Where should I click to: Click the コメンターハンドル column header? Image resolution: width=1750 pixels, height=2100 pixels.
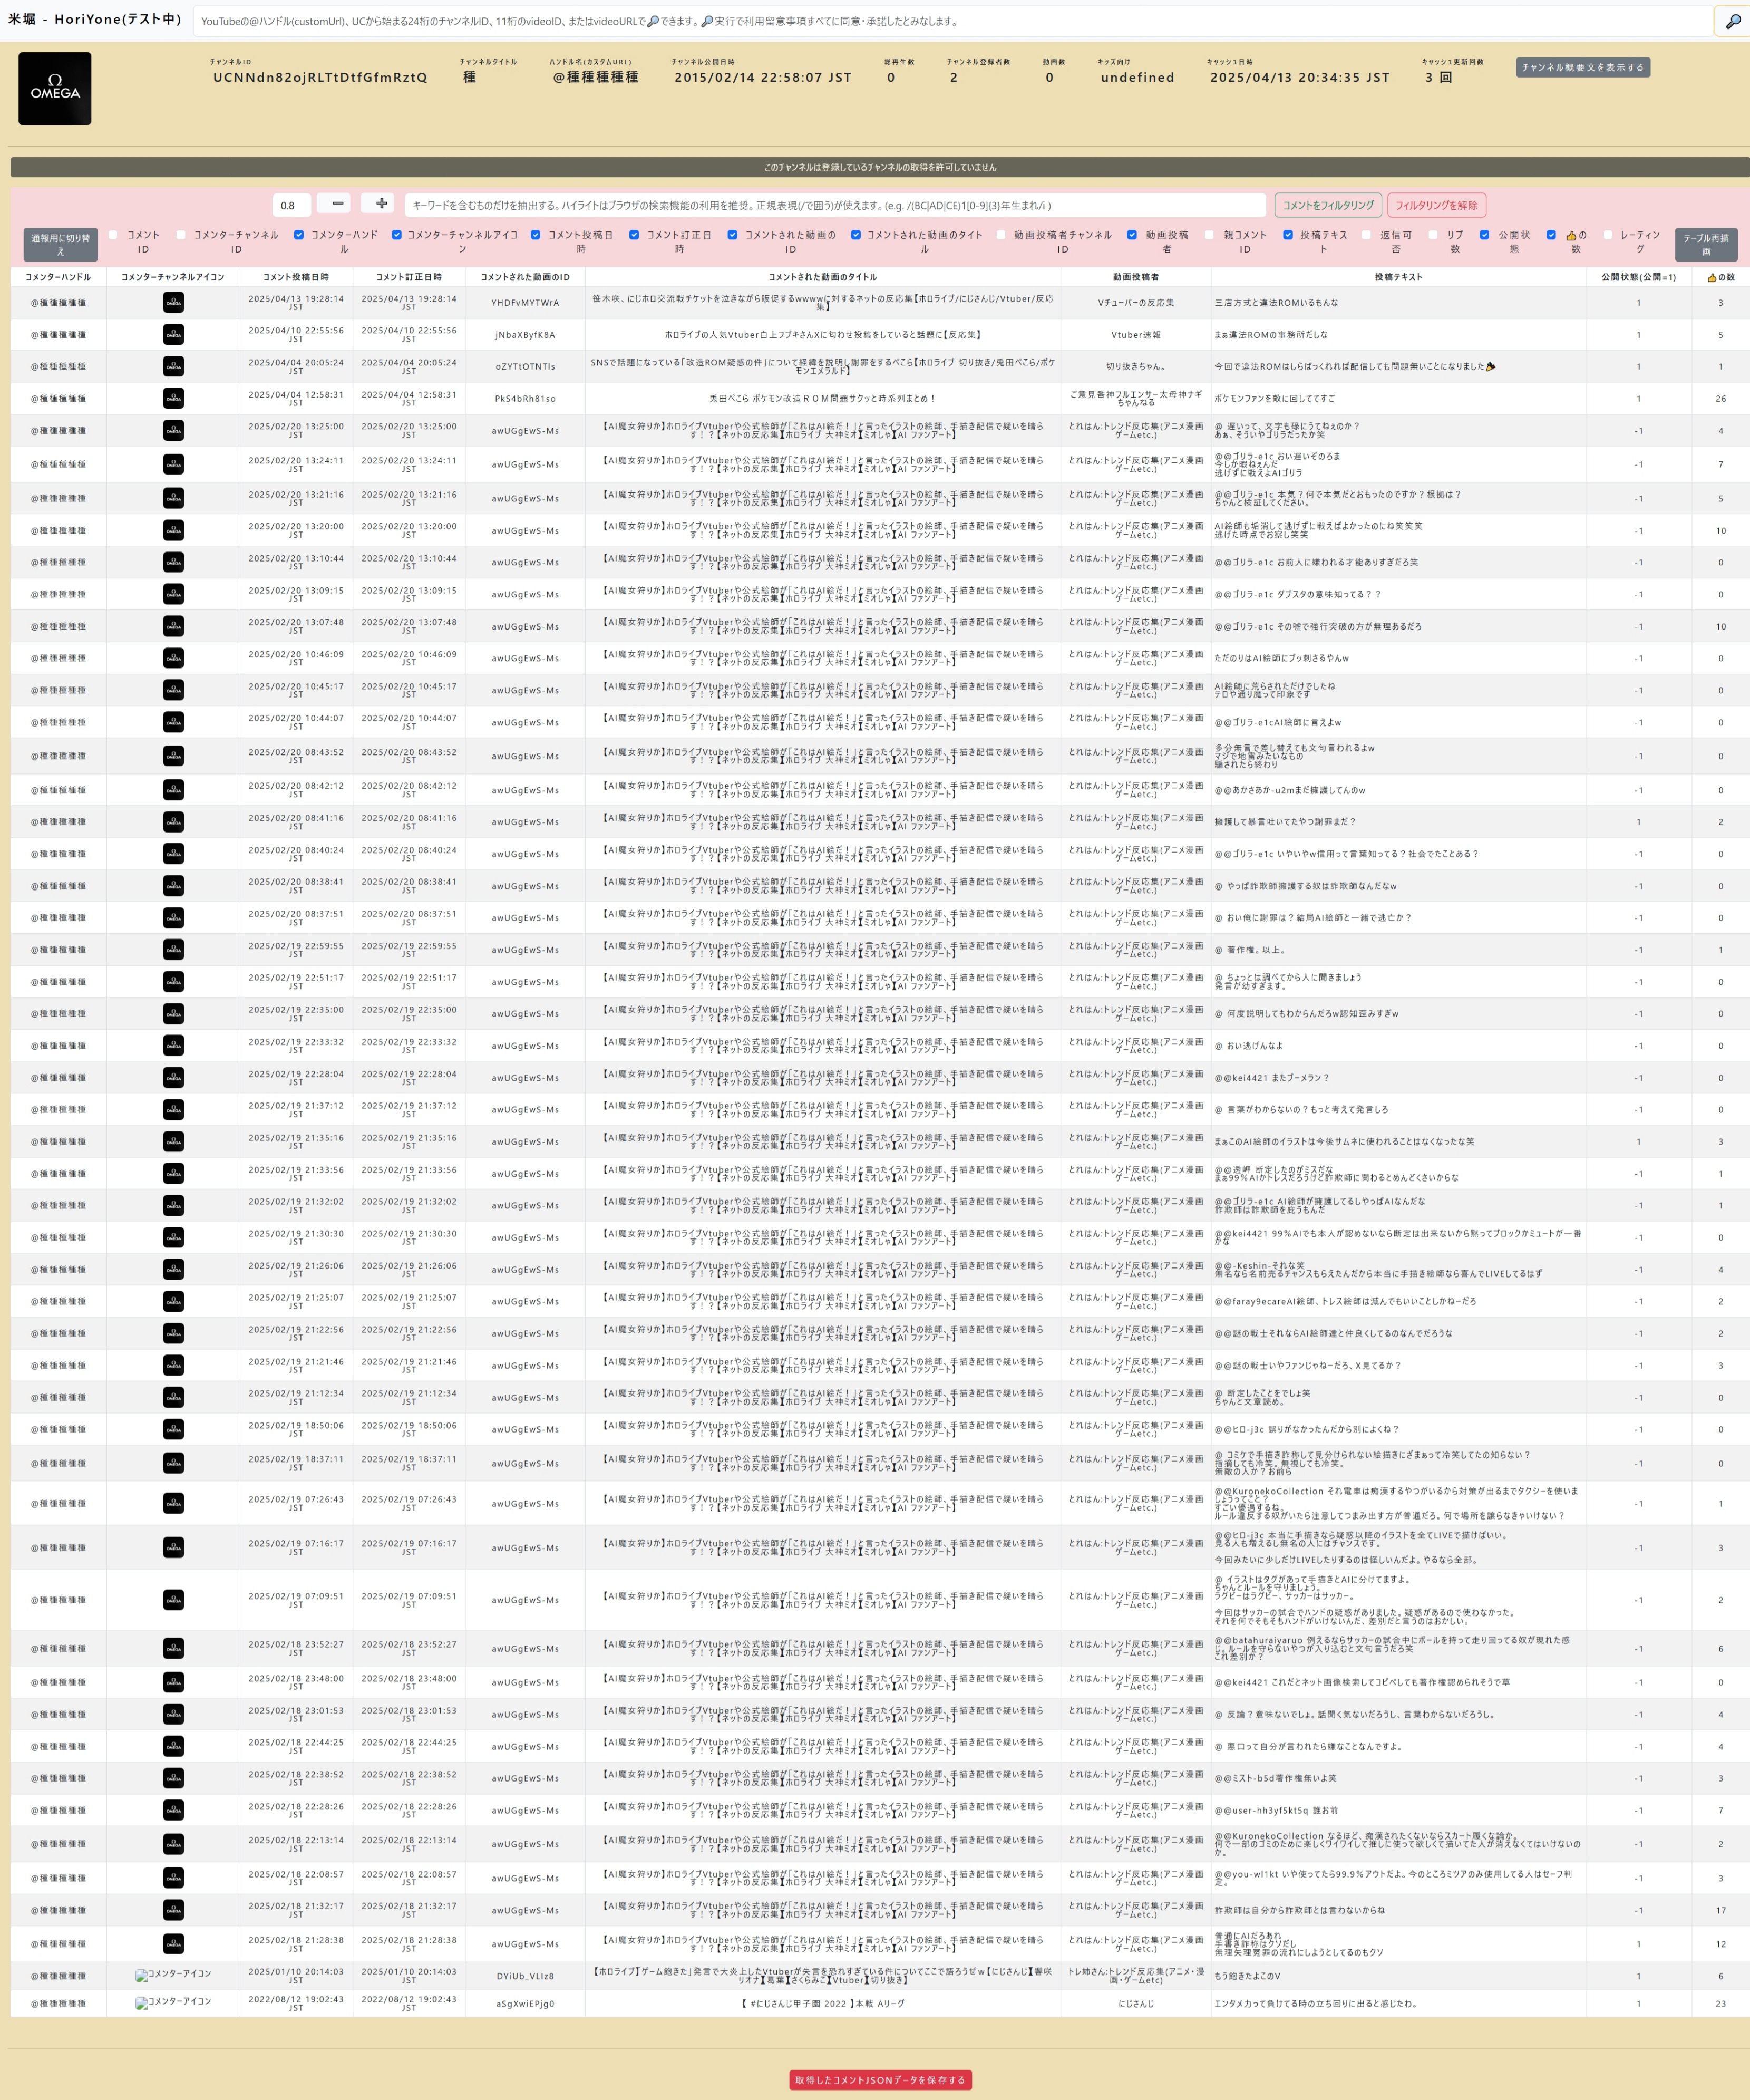pyautogui.click(x=58, y=277)
